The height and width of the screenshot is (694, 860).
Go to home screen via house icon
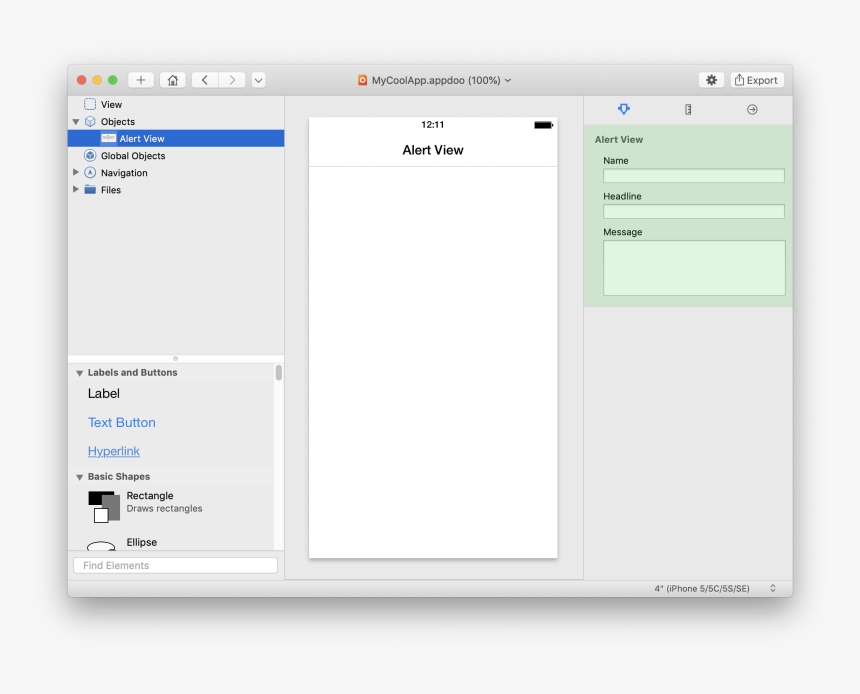pyautogui.click(x=172, y=80)
